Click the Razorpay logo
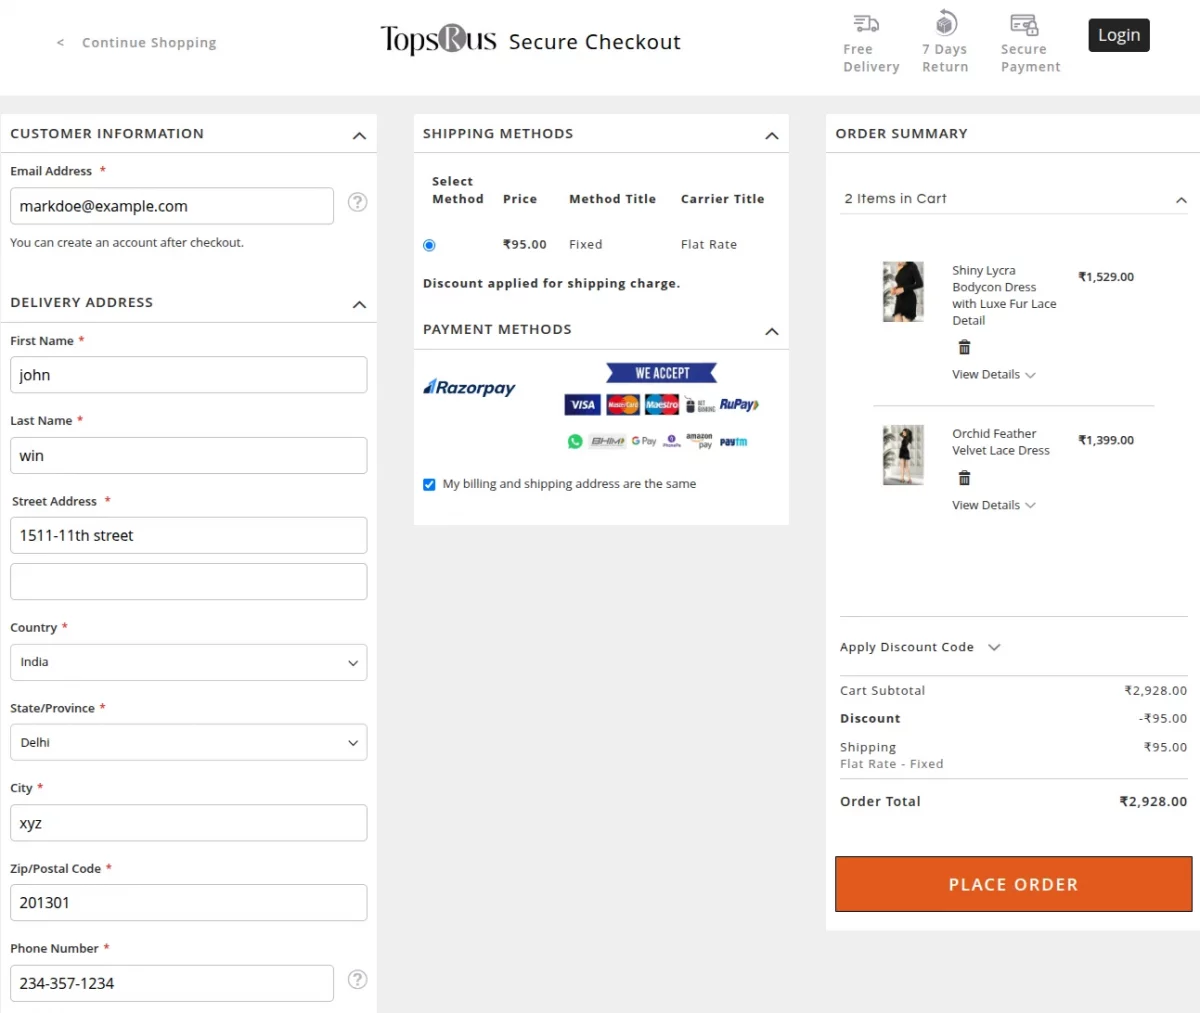Viewport: 1200px width, 1013px height. 469,388
